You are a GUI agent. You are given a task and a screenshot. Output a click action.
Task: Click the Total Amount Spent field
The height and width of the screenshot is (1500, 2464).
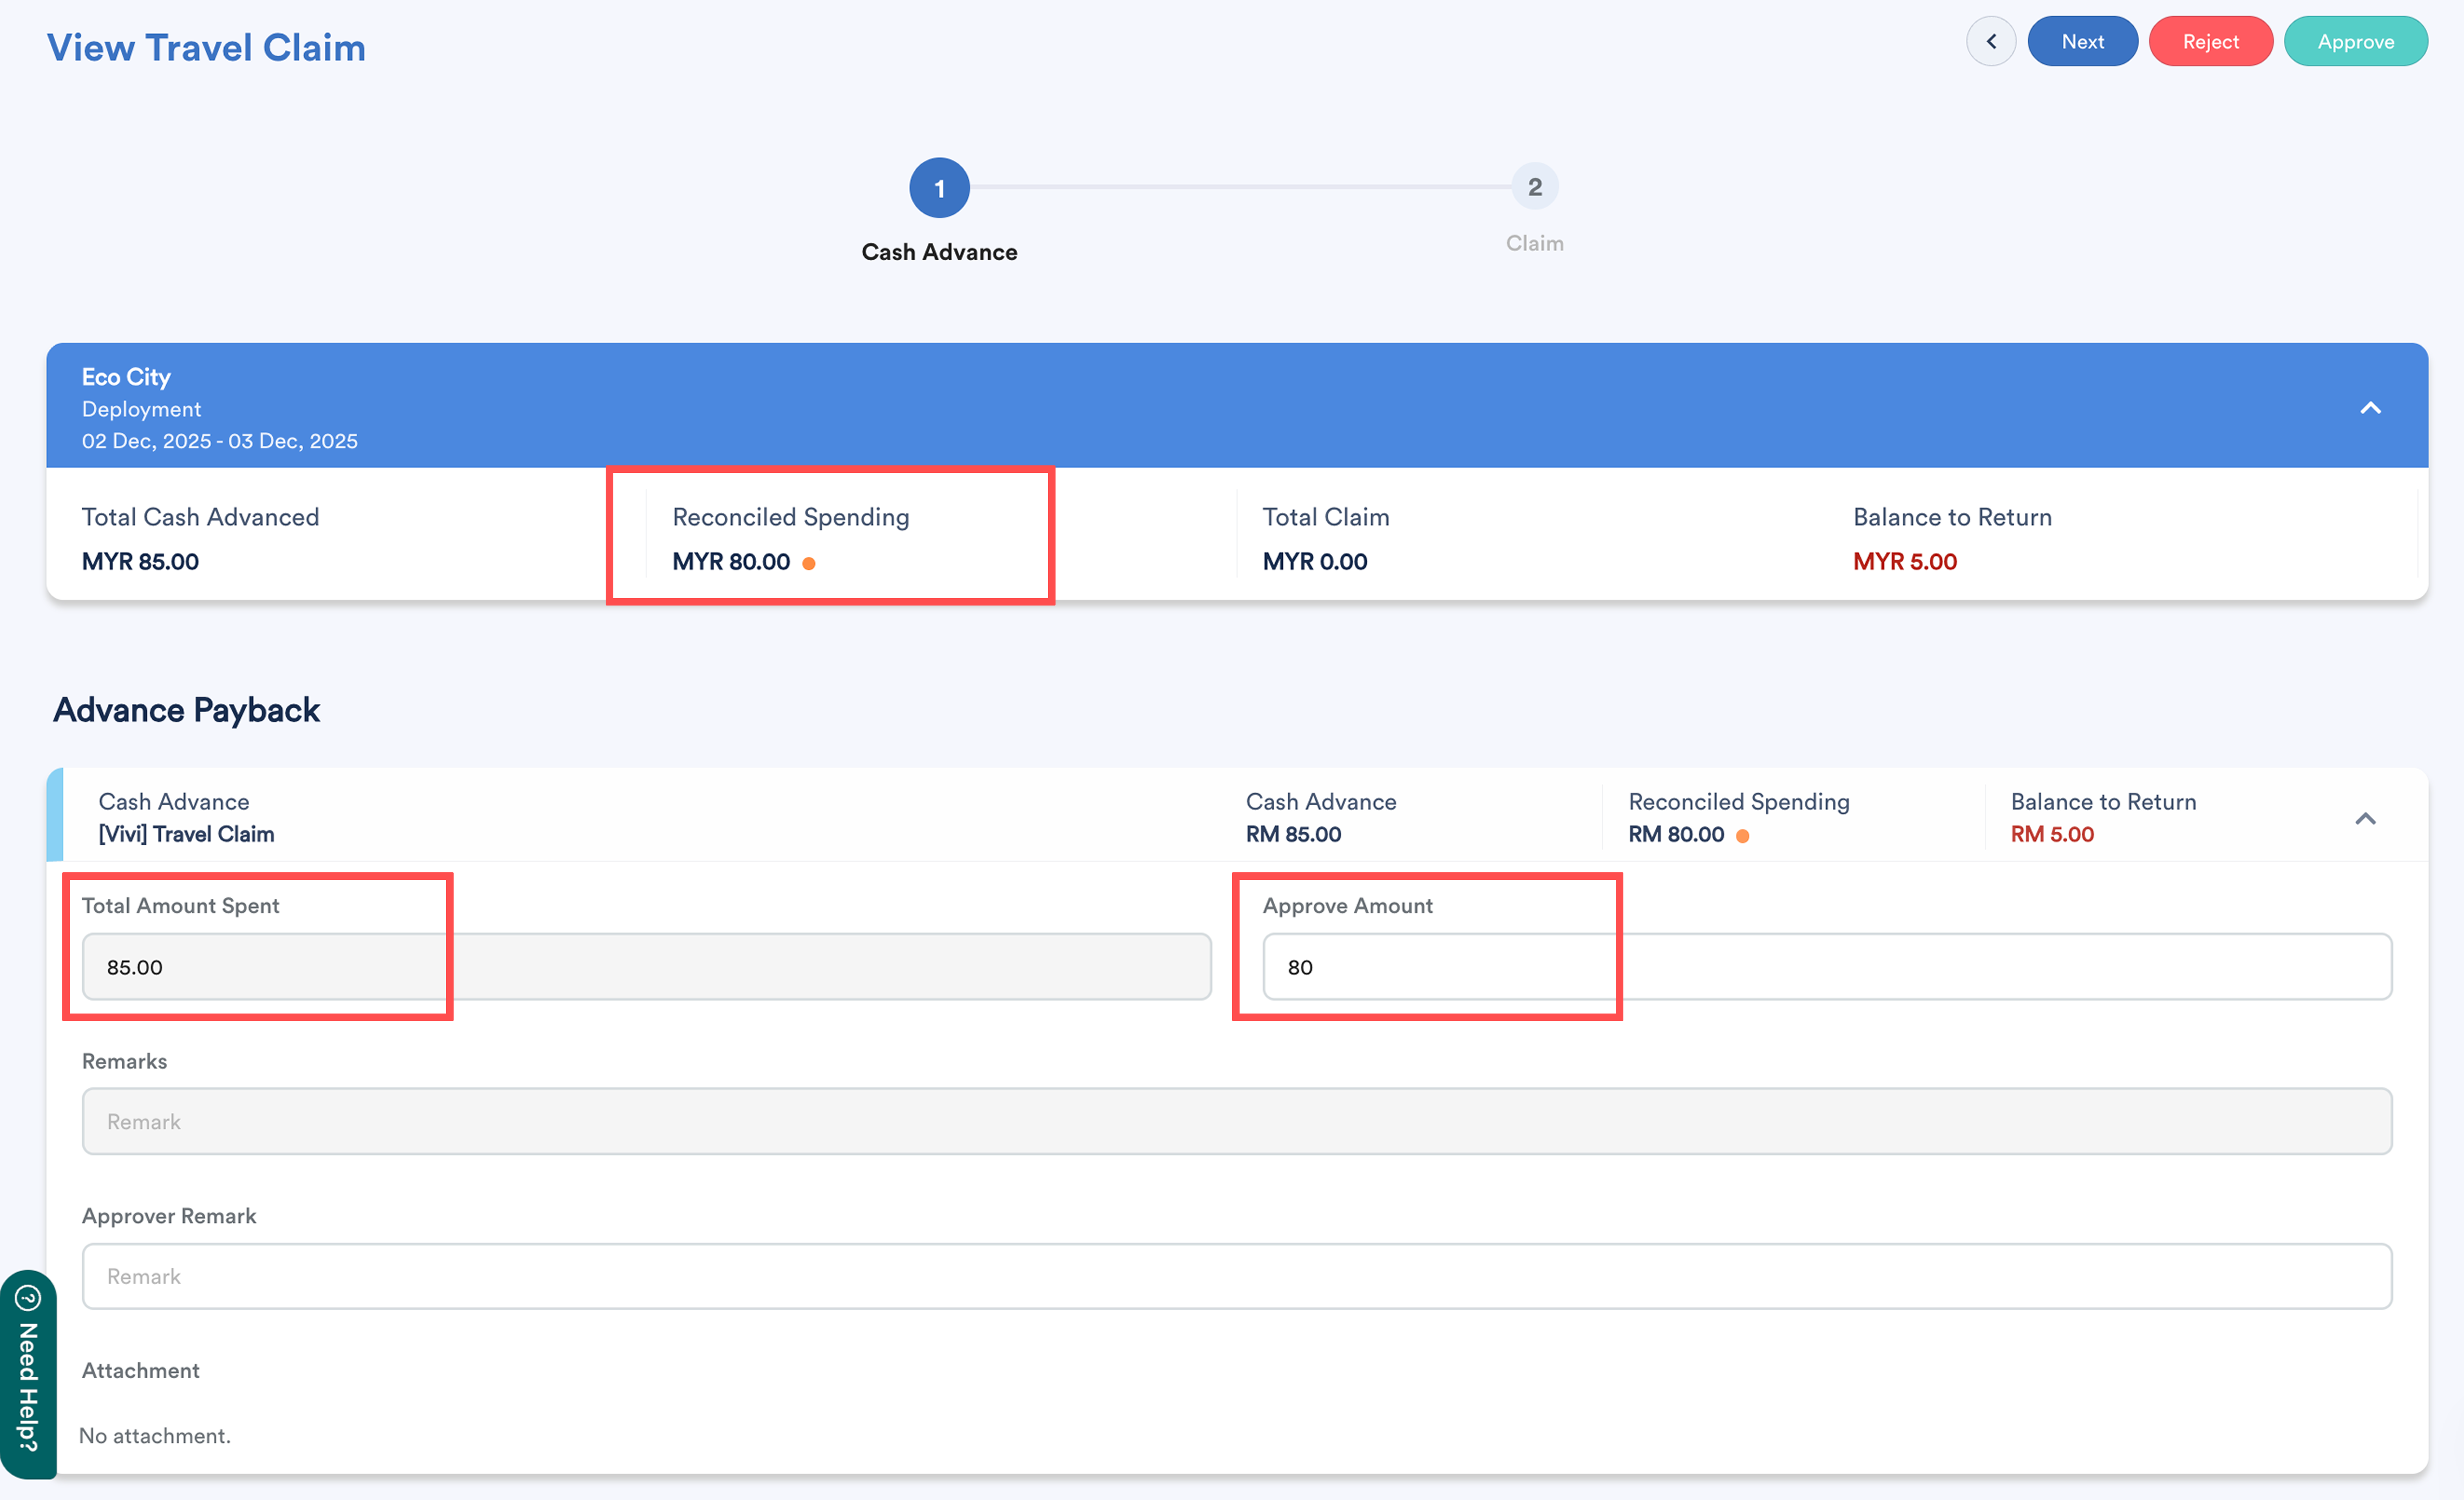(646, 967)
